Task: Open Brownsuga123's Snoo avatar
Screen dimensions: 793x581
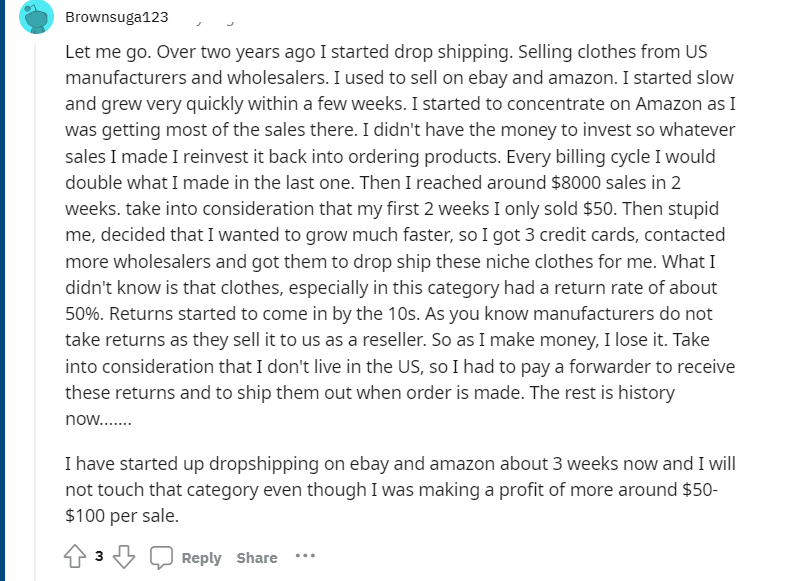Action: (36, 17)
